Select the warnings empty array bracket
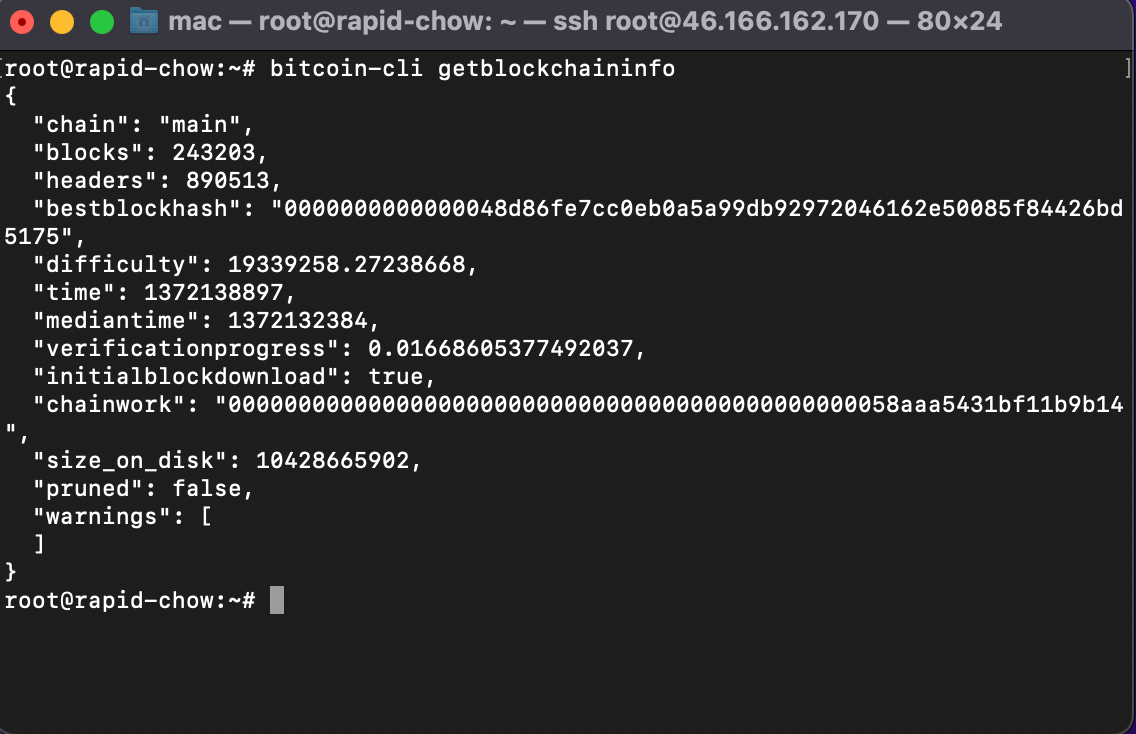The height and width of the screenshot is (734, 1136). (x=207, y=516)
